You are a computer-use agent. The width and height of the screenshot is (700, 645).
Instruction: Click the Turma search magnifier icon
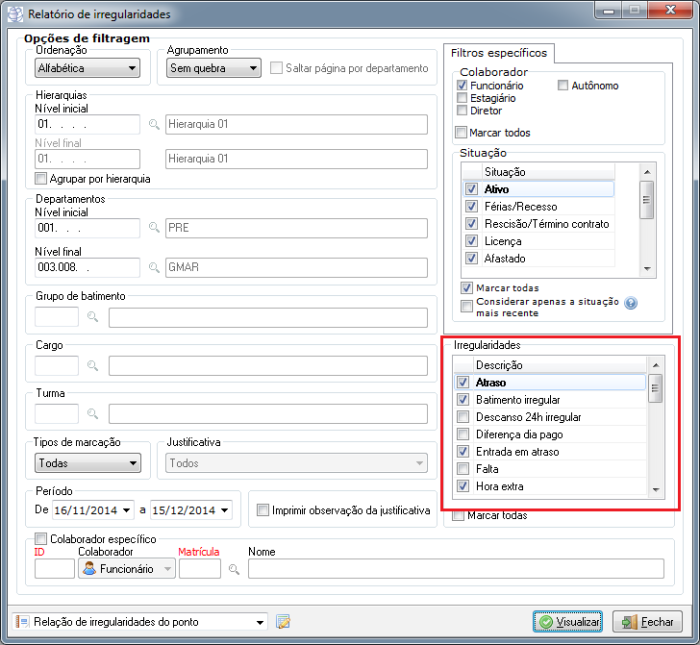coord(92,413)
